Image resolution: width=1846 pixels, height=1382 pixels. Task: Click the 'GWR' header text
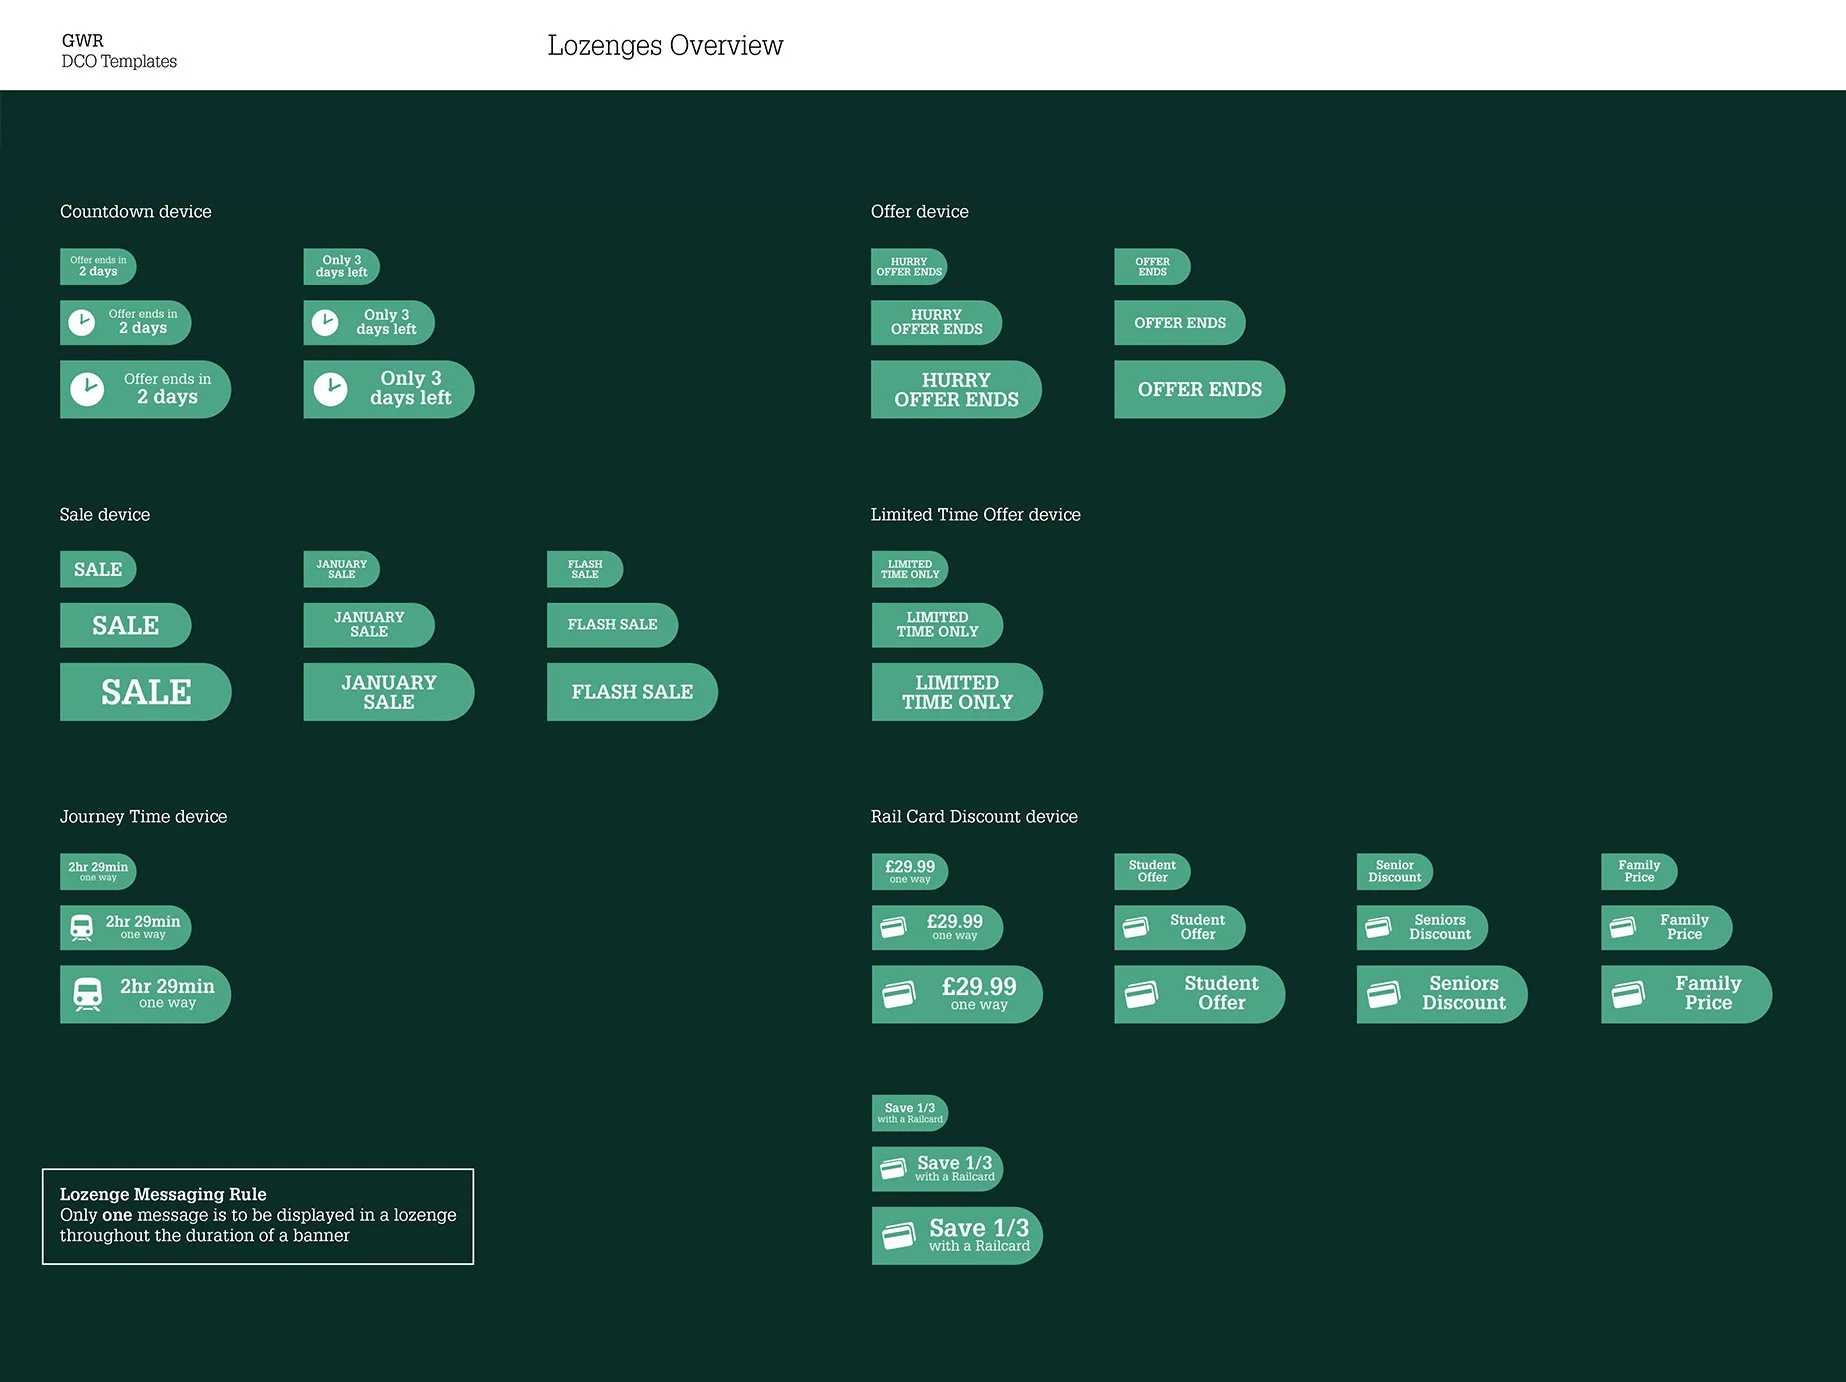(82, 41)
